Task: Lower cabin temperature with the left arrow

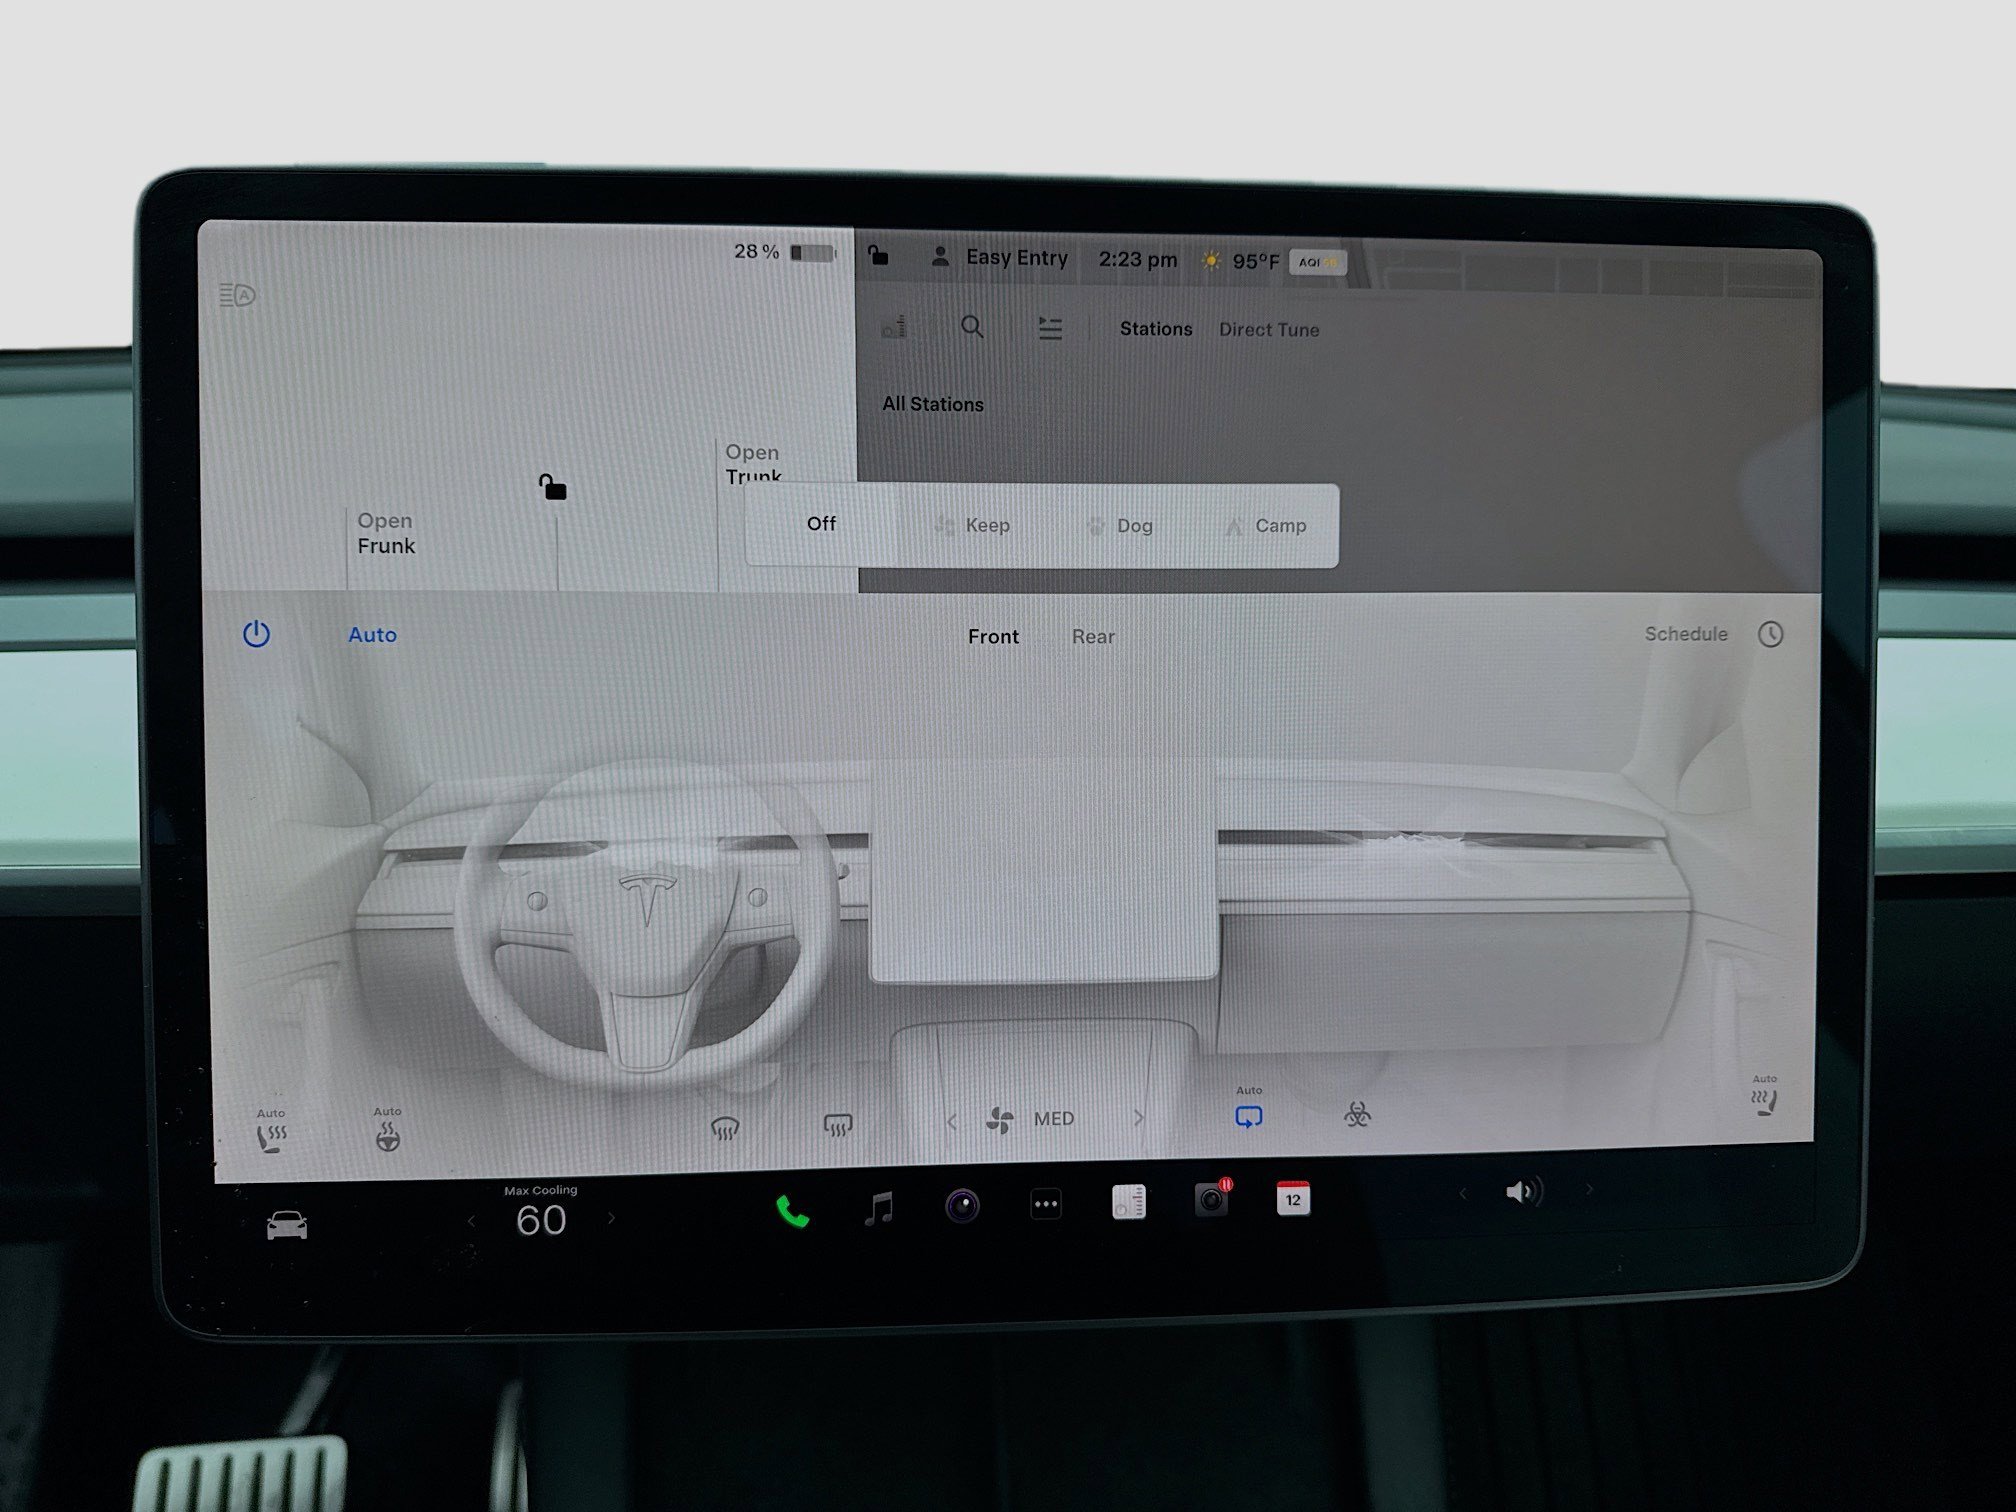Action: pyautogui.click(x=471, y=1220)
